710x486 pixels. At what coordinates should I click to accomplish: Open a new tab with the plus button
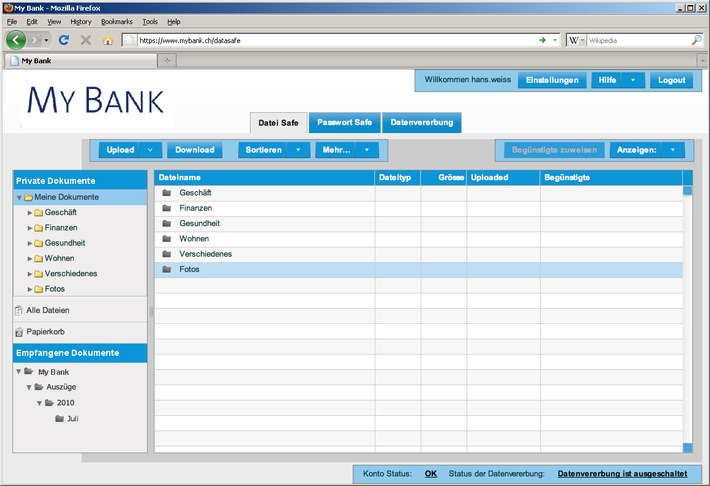[167, 60]
